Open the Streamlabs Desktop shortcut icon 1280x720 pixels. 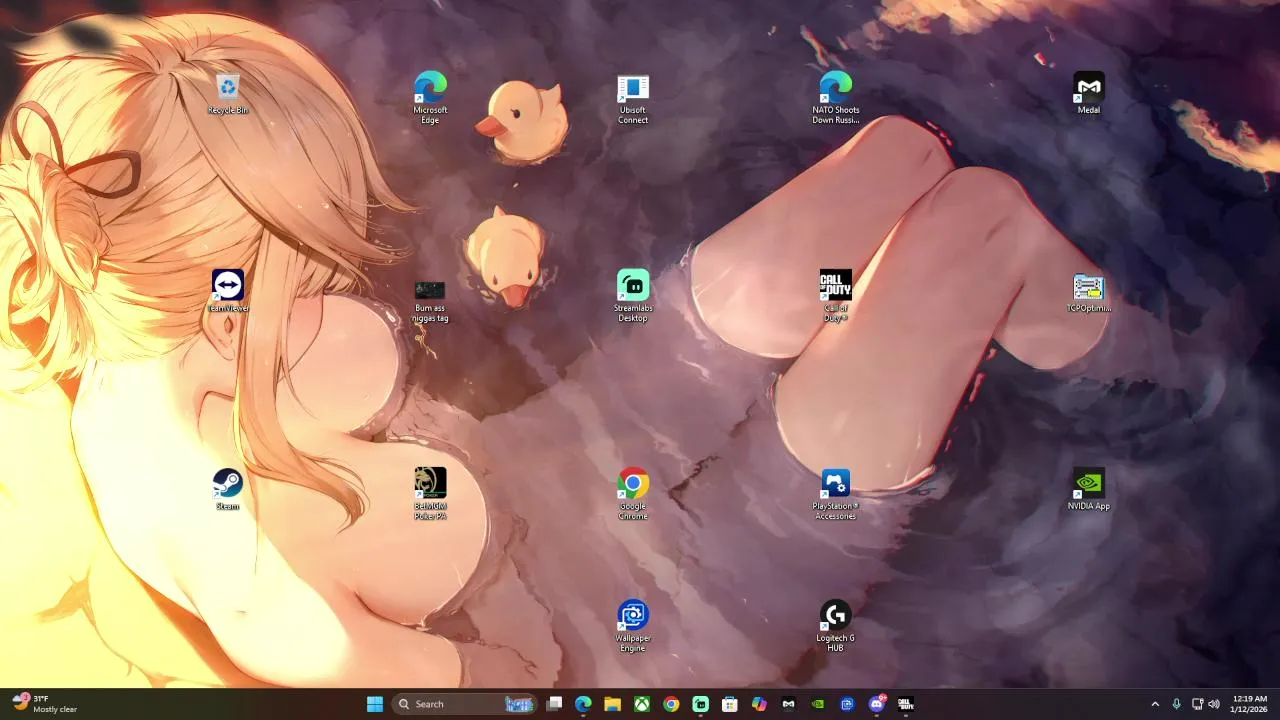[633, 296]
